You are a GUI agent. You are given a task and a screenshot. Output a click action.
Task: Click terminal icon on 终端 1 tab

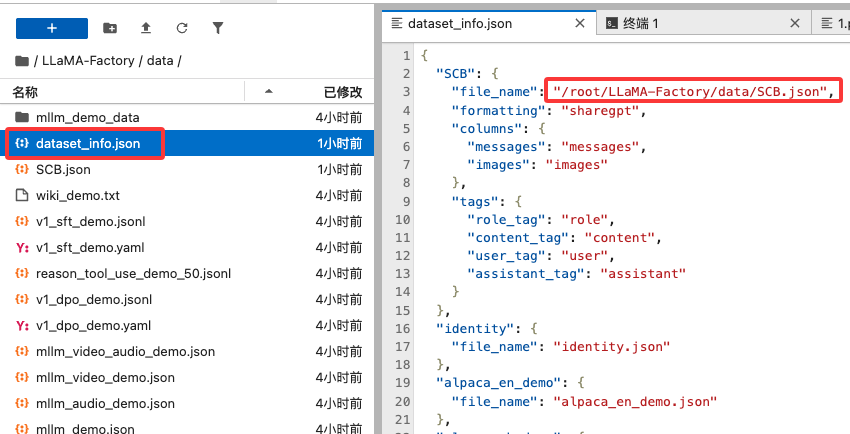pyautogui.click(x=612, y=24)
